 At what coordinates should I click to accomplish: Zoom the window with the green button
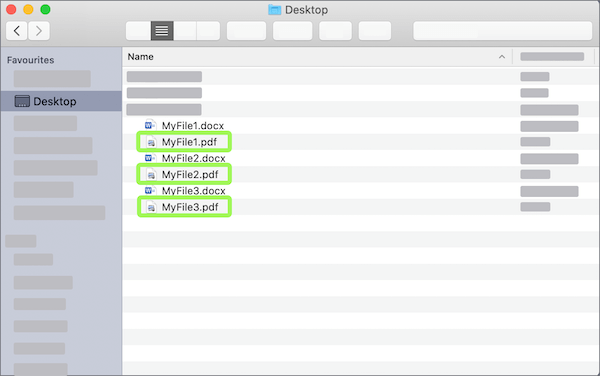46,10
